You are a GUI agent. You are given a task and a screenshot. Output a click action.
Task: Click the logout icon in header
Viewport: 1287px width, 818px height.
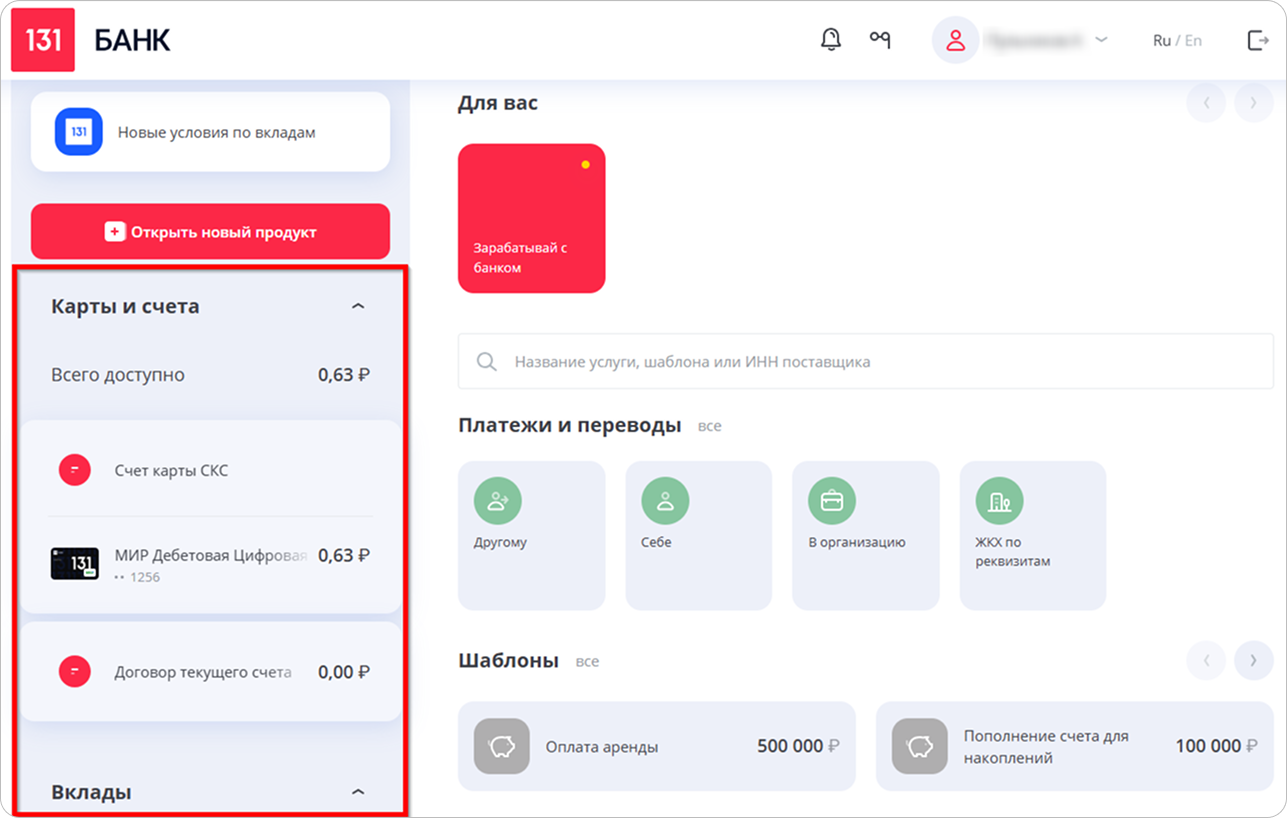coord(1257,41)
